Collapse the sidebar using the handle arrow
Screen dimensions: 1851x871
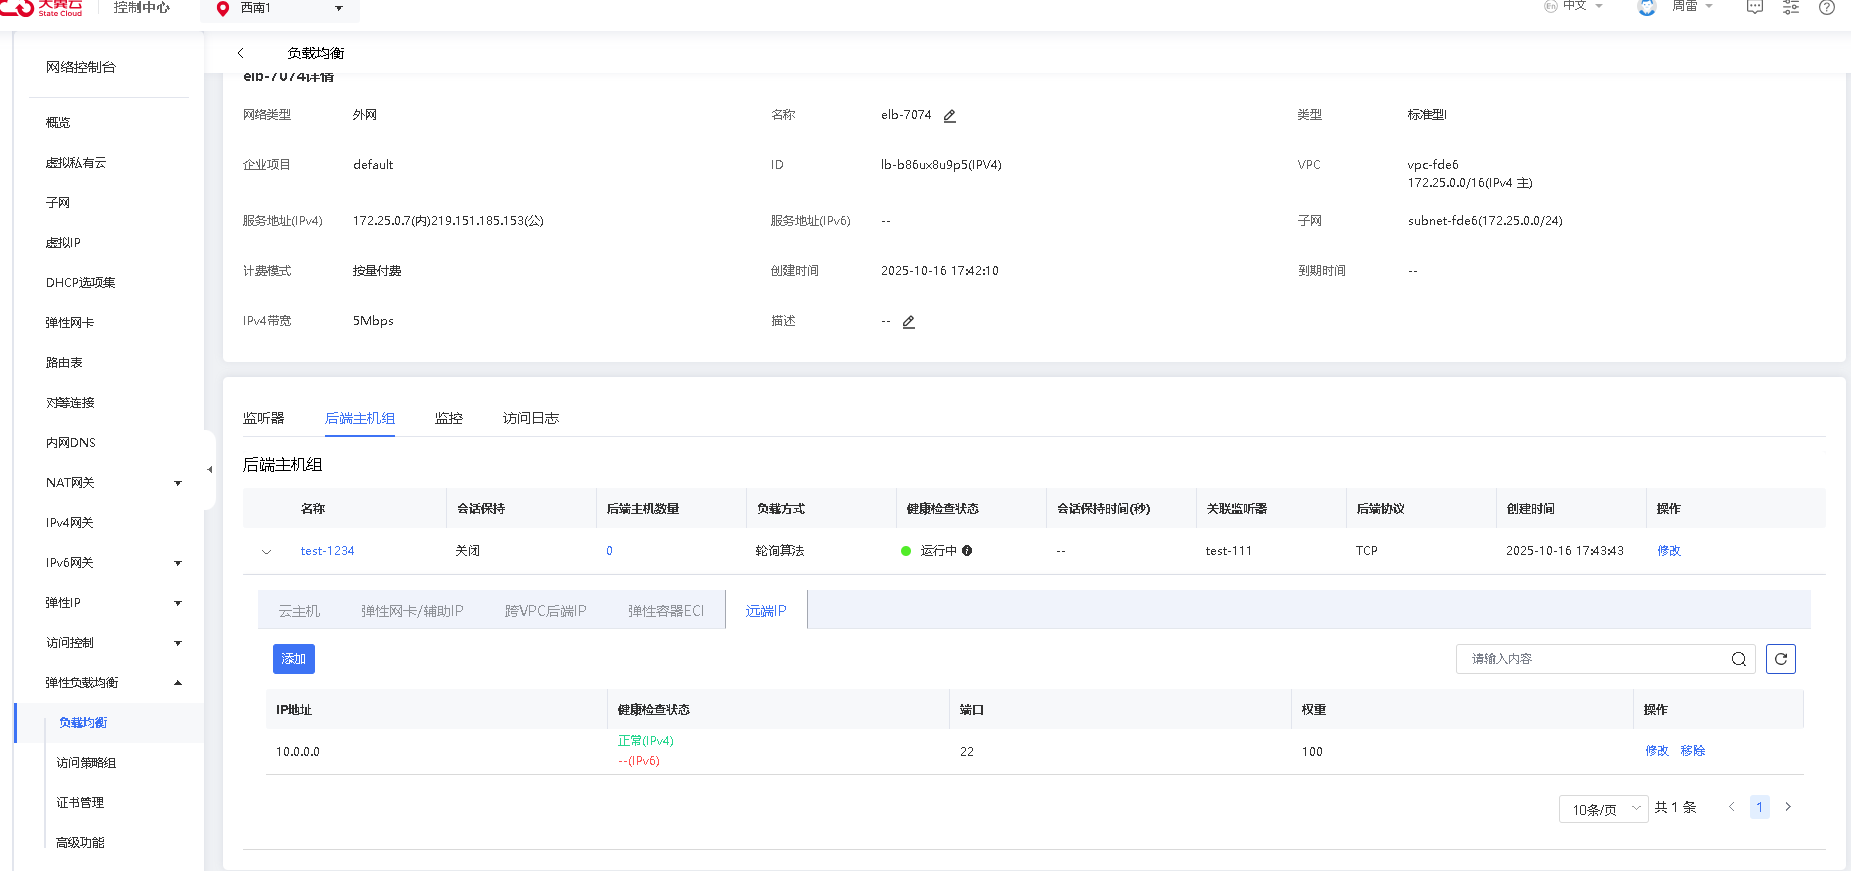click(209, 469)
